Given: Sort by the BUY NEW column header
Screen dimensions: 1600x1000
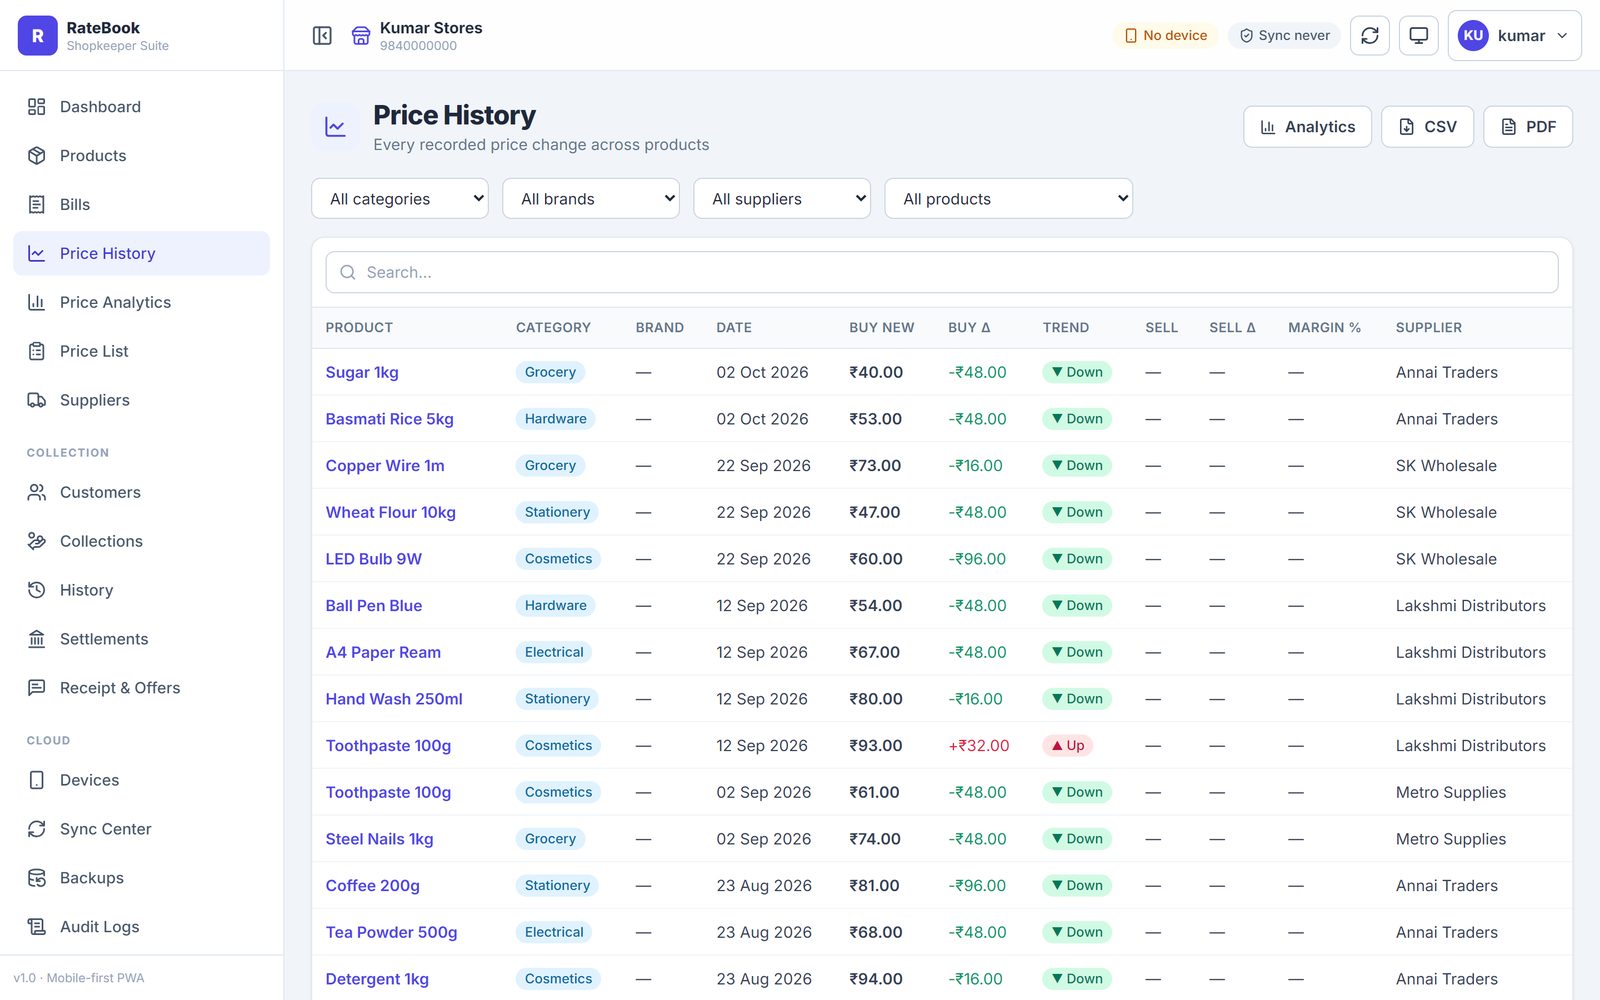Looking at the screenshot, I should 881,328.
